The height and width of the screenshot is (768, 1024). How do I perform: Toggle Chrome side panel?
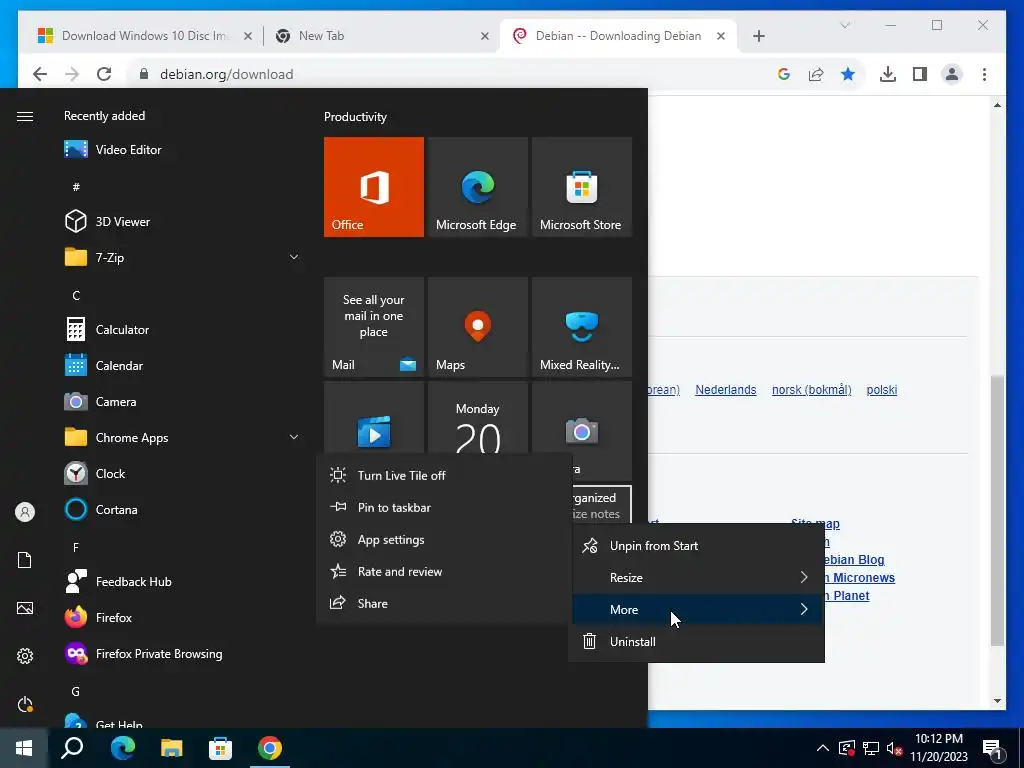click(920, 74)
